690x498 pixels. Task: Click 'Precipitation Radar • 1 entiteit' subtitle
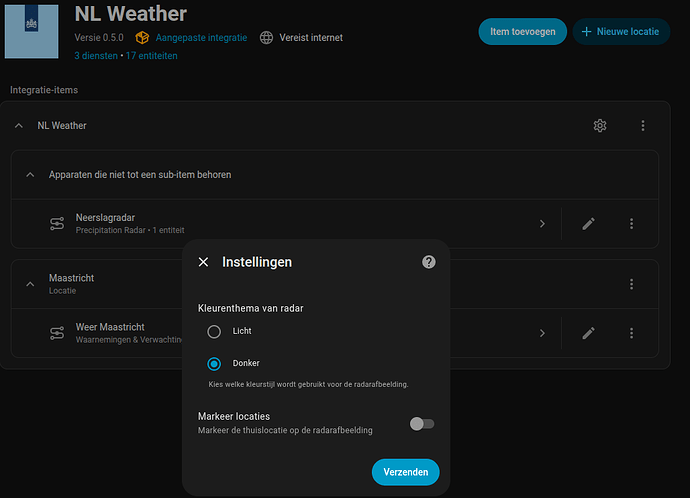(x=130, y=230)
